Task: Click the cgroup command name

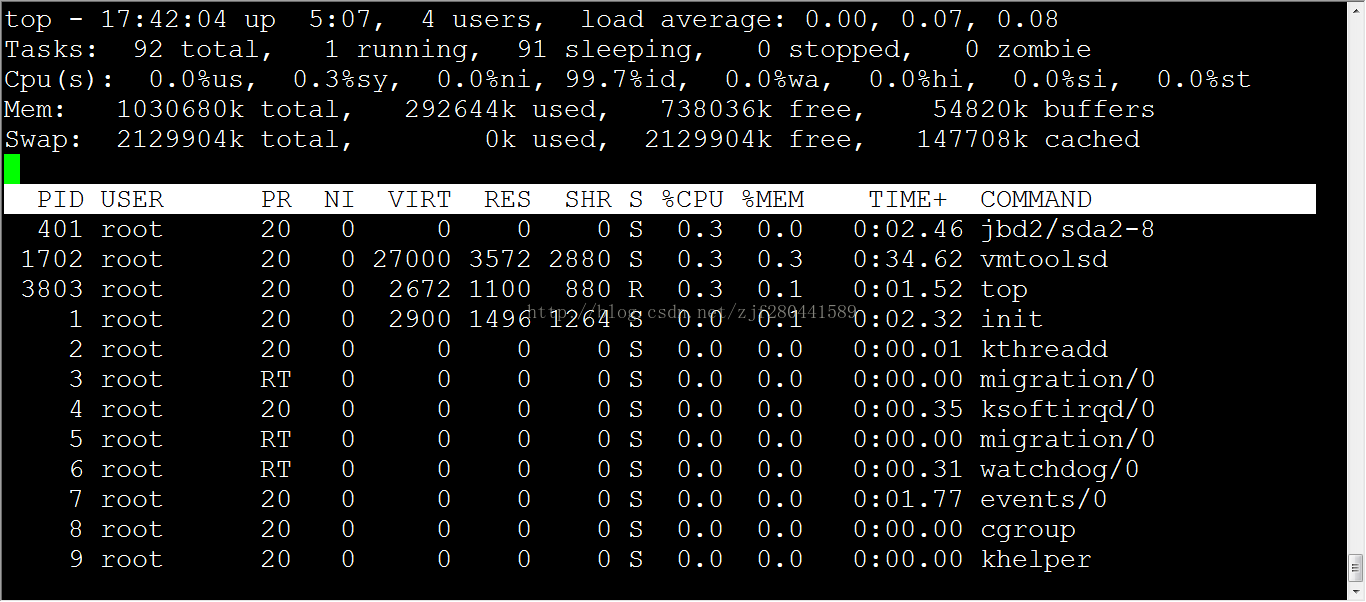Action: (1028, 529)
